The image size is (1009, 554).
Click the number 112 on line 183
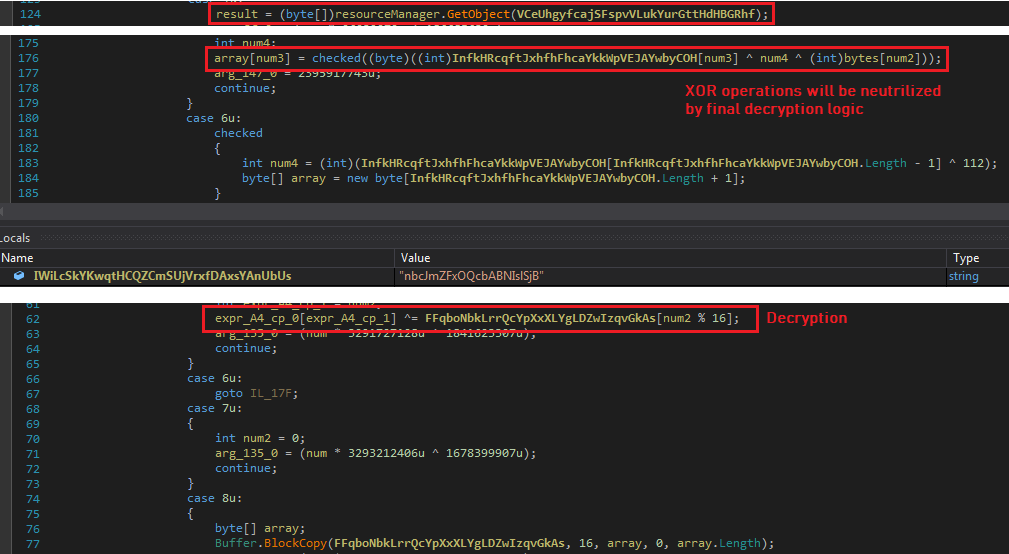coord(973,163)
